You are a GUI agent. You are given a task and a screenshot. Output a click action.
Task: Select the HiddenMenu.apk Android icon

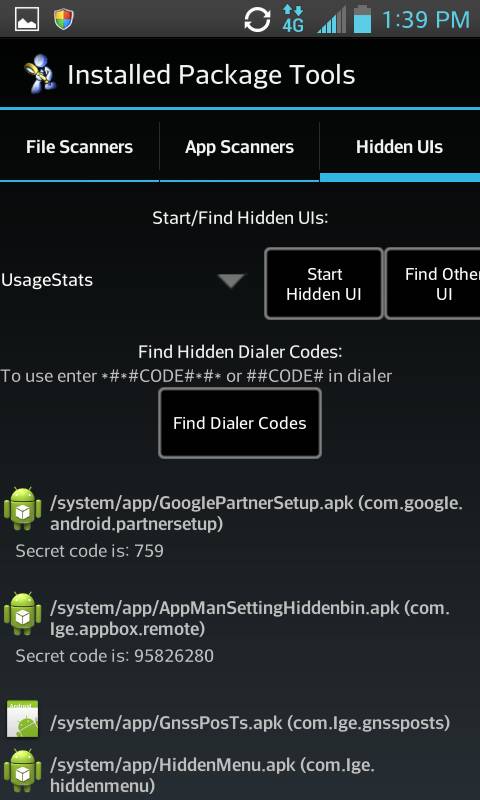click(22, 770)
